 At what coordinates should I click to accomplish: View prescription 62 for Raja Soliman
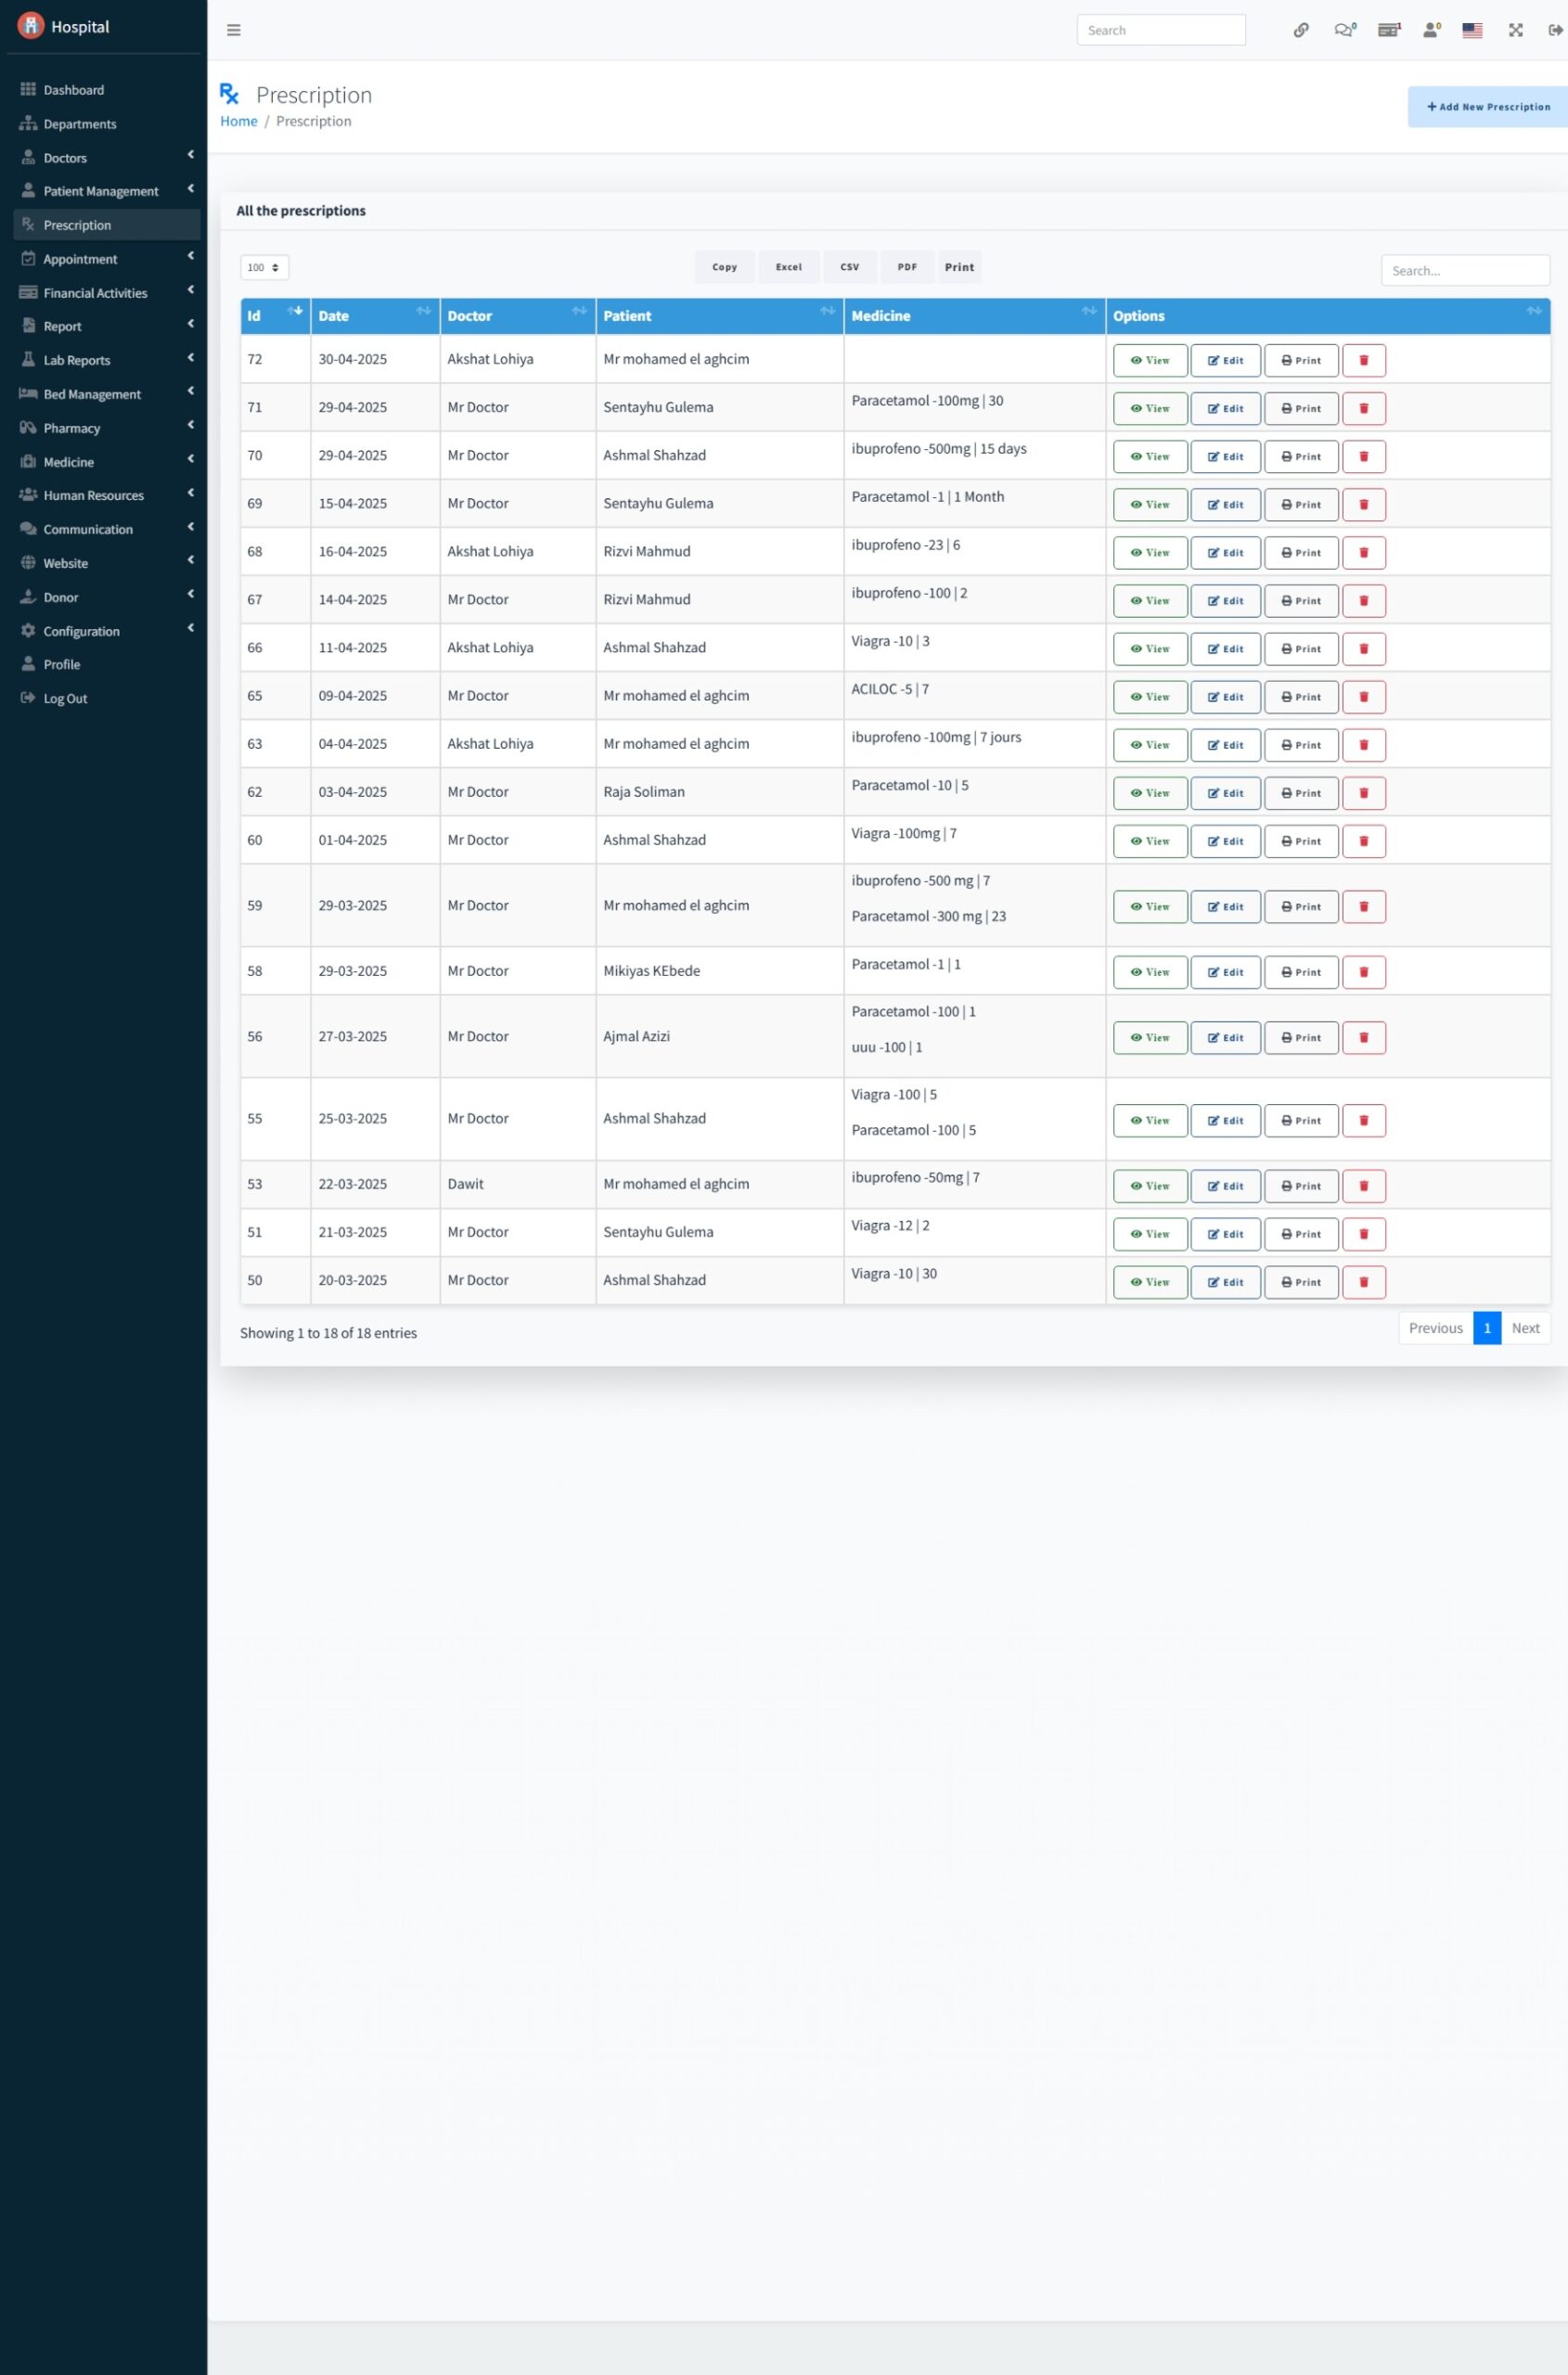coord(1150,792)
